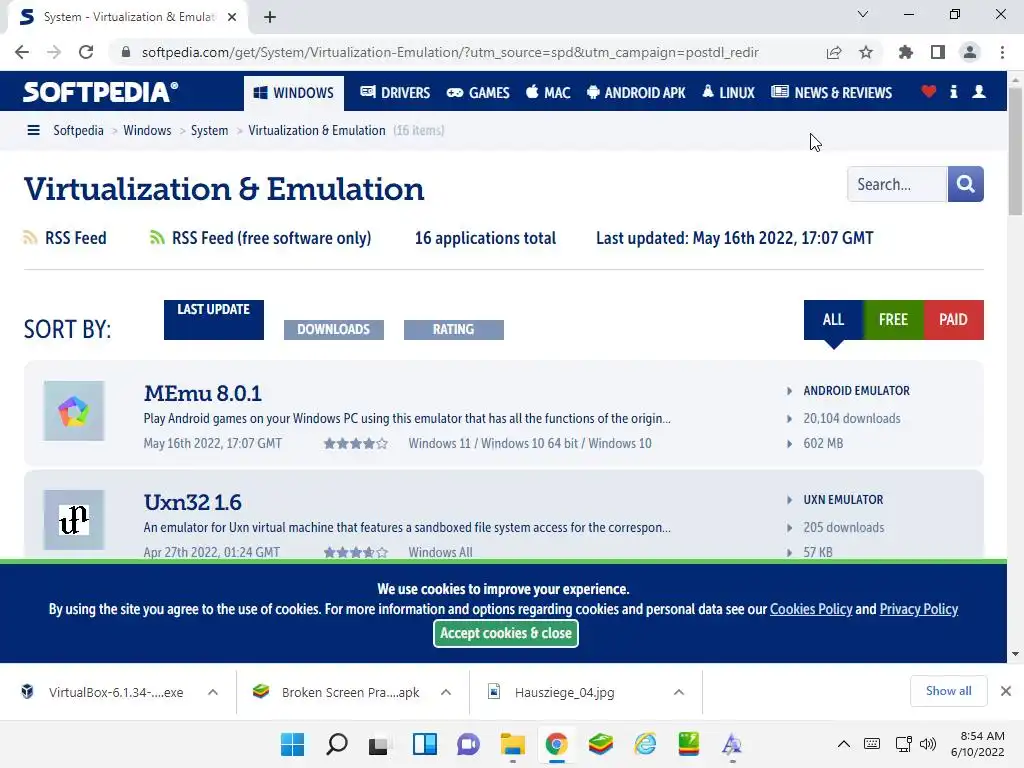
Task: Click the ANDROID EMULATOR category arrow
Action: coord(789,391)
